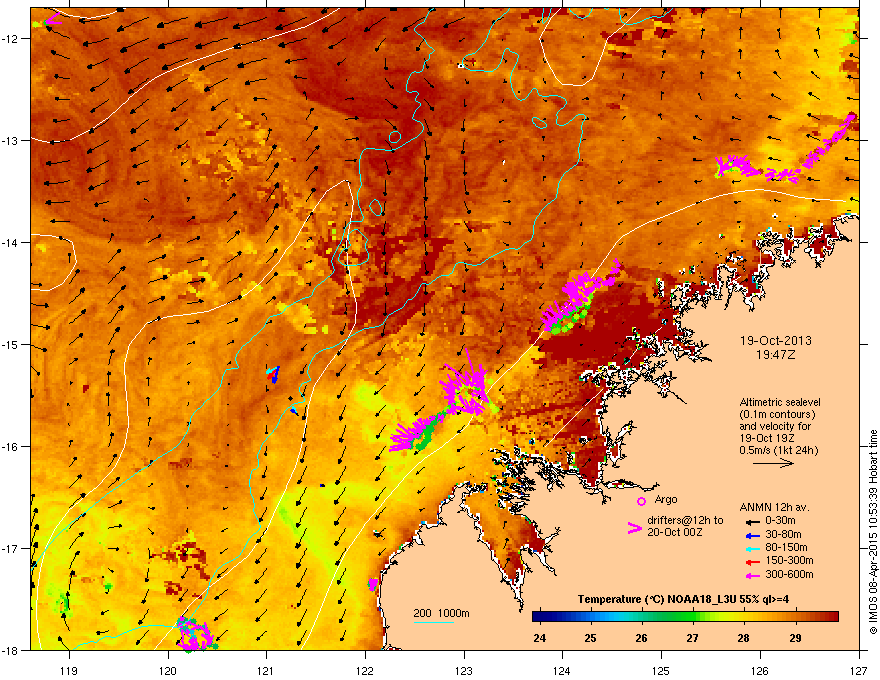880x680 pixels.
Task: Click the small closed cyan contour near 122.3E 13S
Action: [395, 136]
